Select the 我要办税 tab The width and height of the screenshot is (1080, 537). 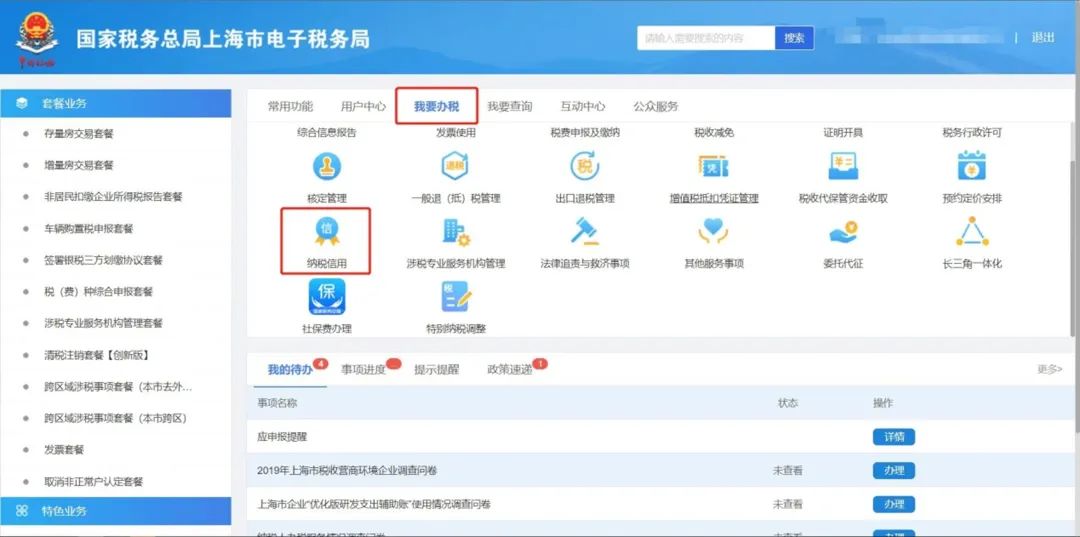[436, 106]
